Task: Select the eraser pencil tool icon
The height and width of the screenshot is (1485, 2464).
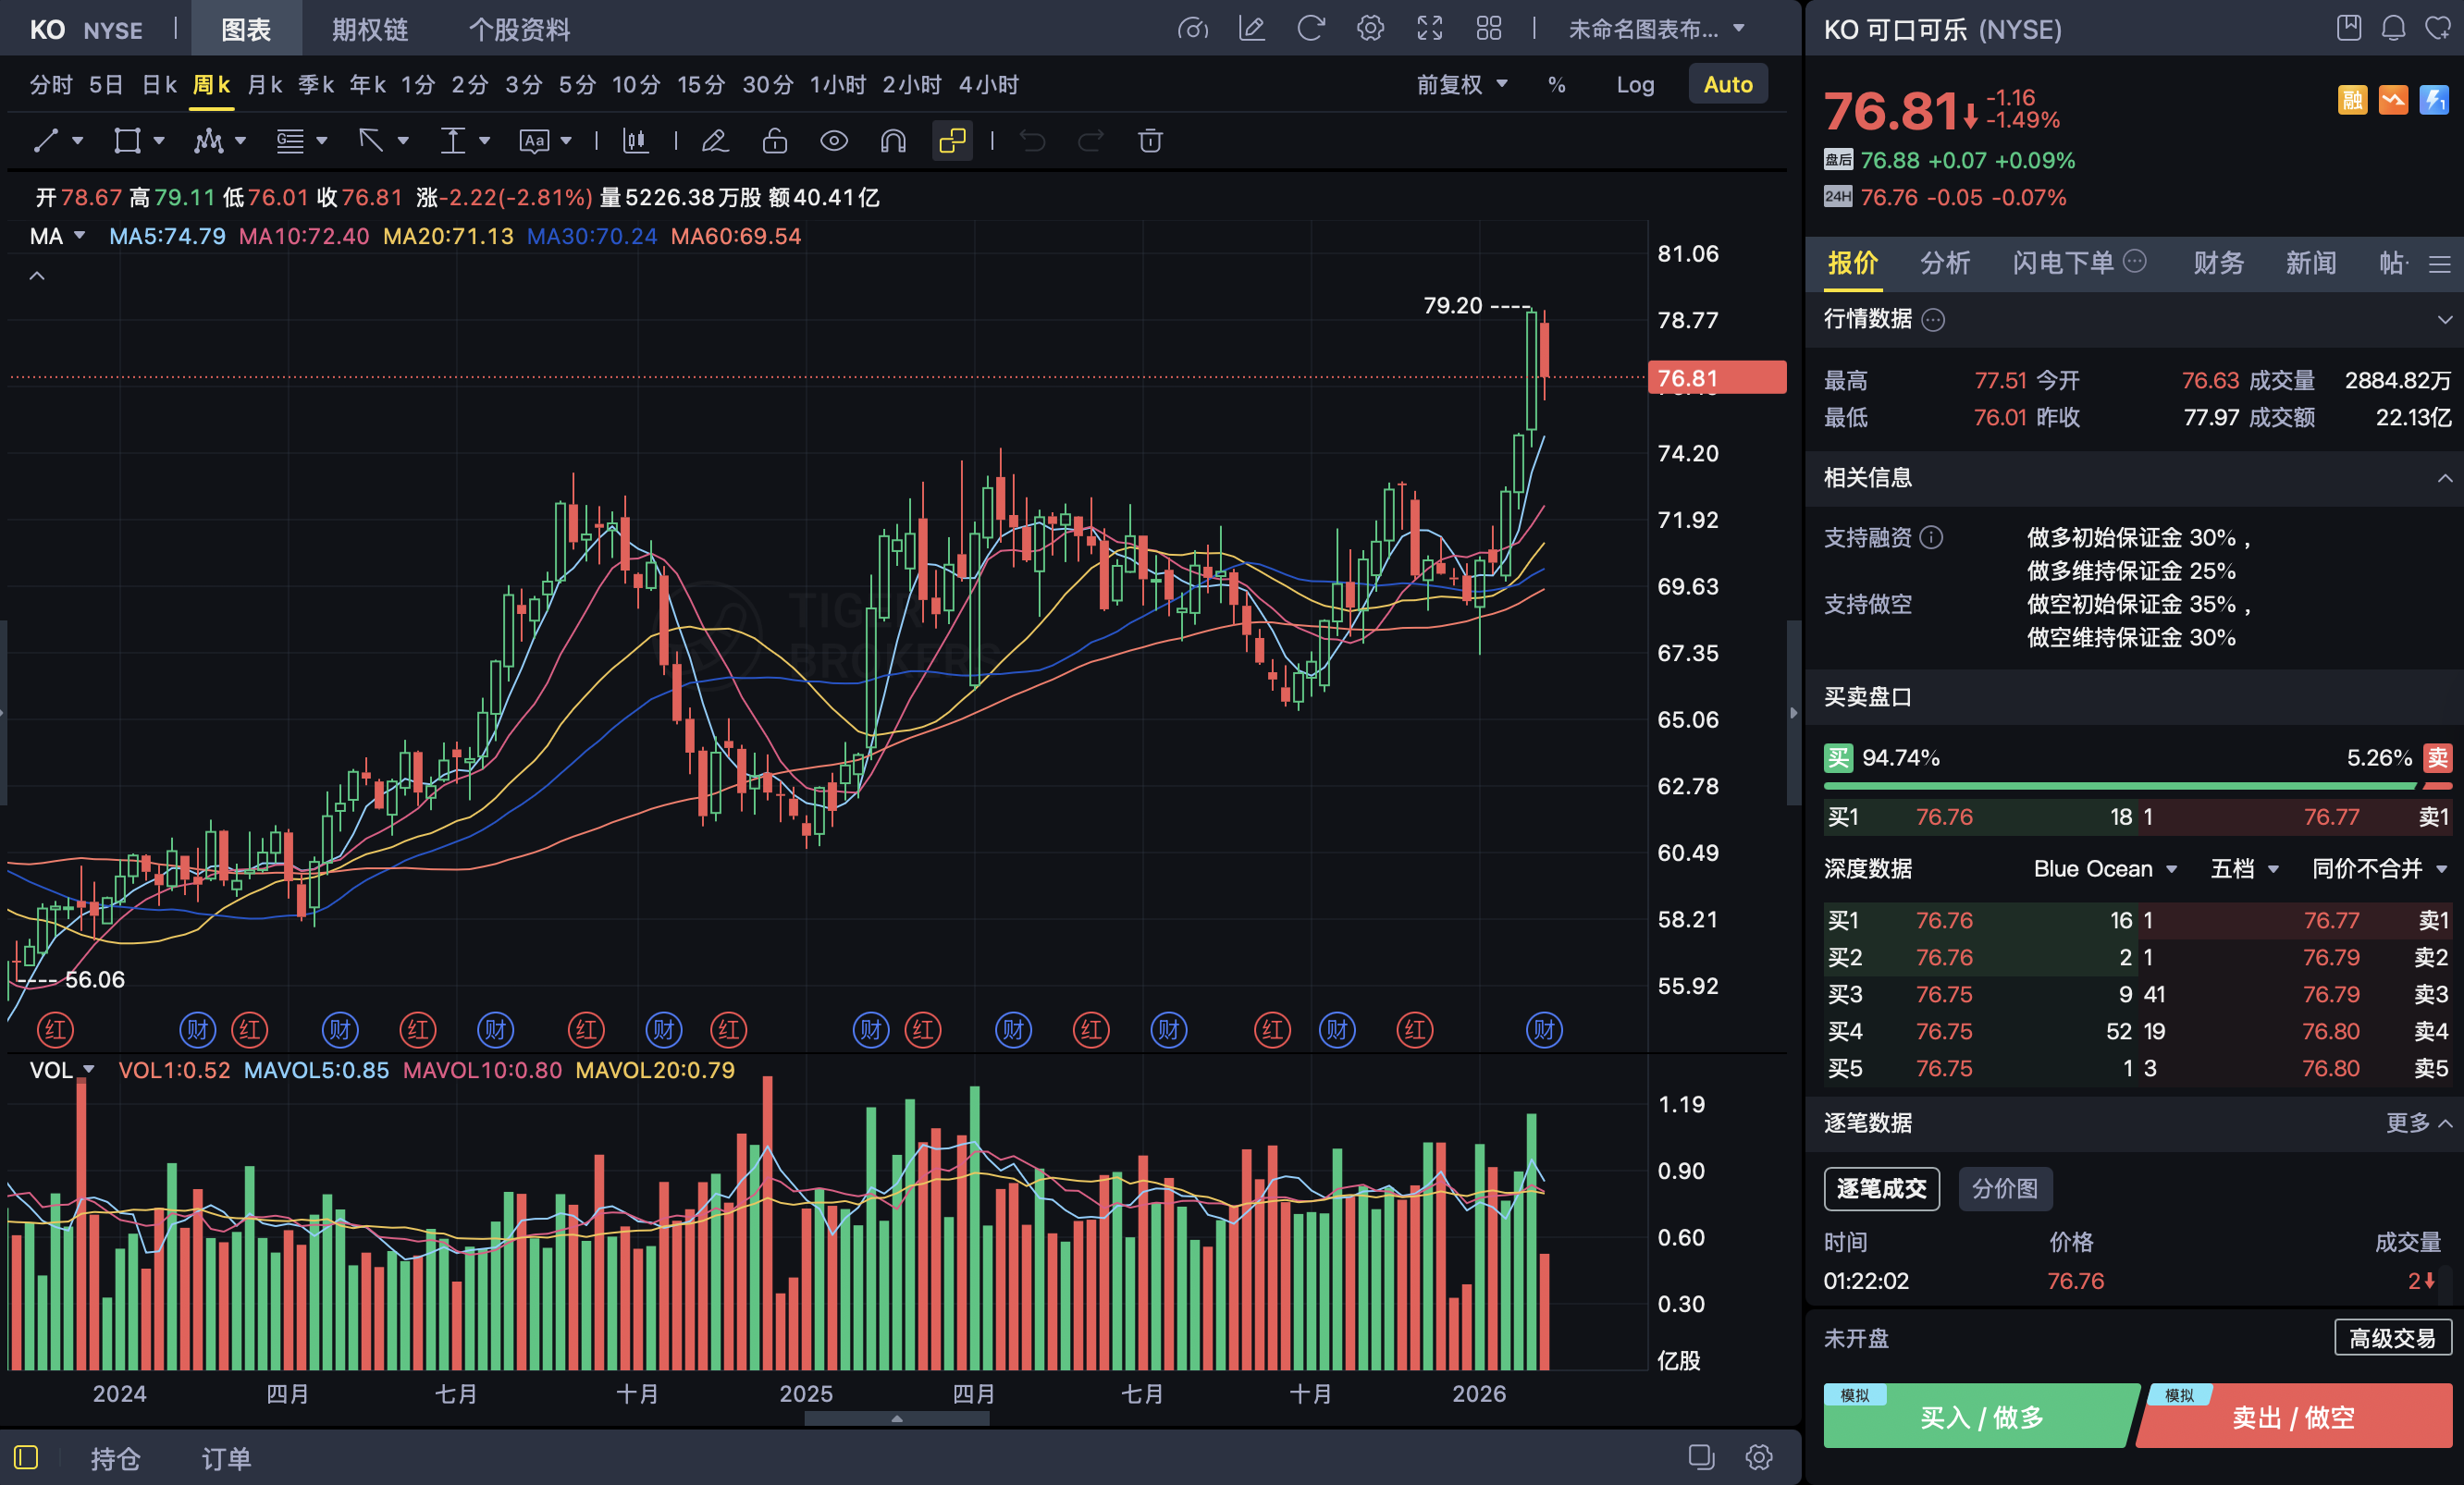Action: coord(714,141)
